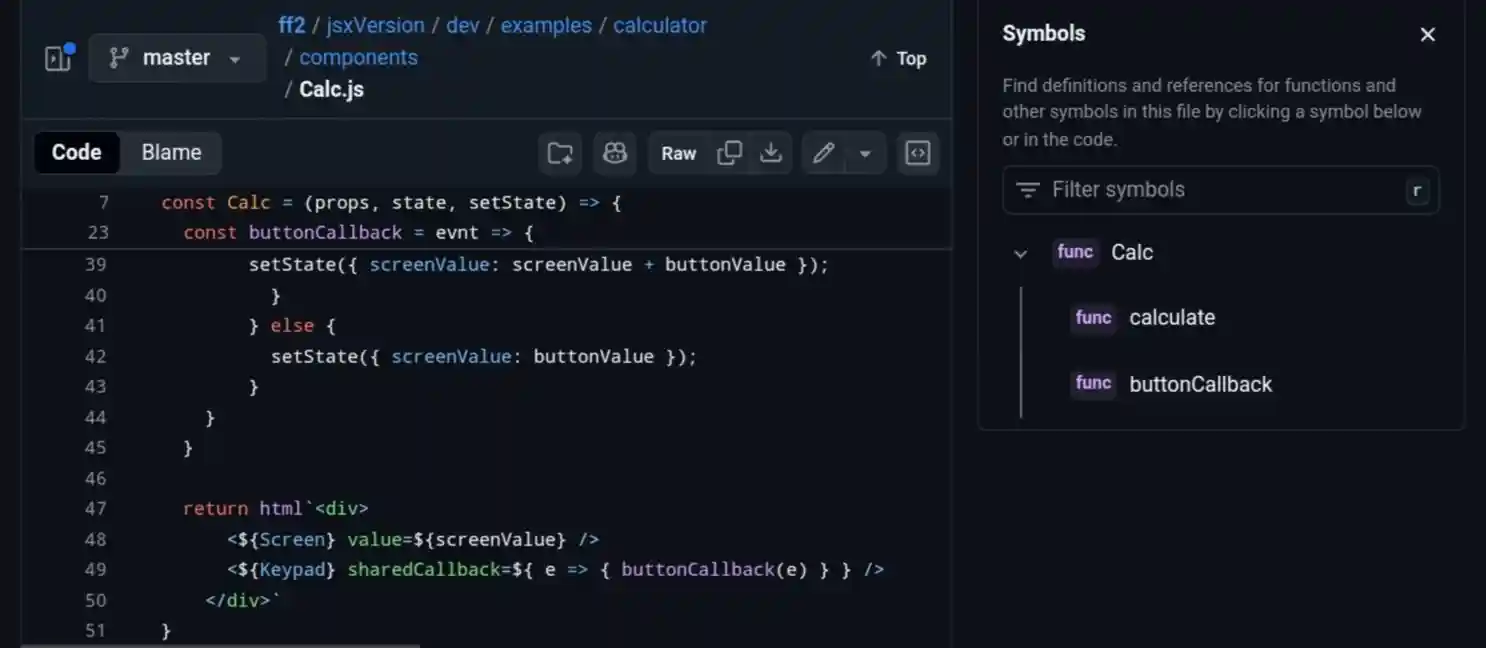Screen dimensions: 1486x648
Task: Download the Calc.js raw file
Action: (x=770, y=153)
